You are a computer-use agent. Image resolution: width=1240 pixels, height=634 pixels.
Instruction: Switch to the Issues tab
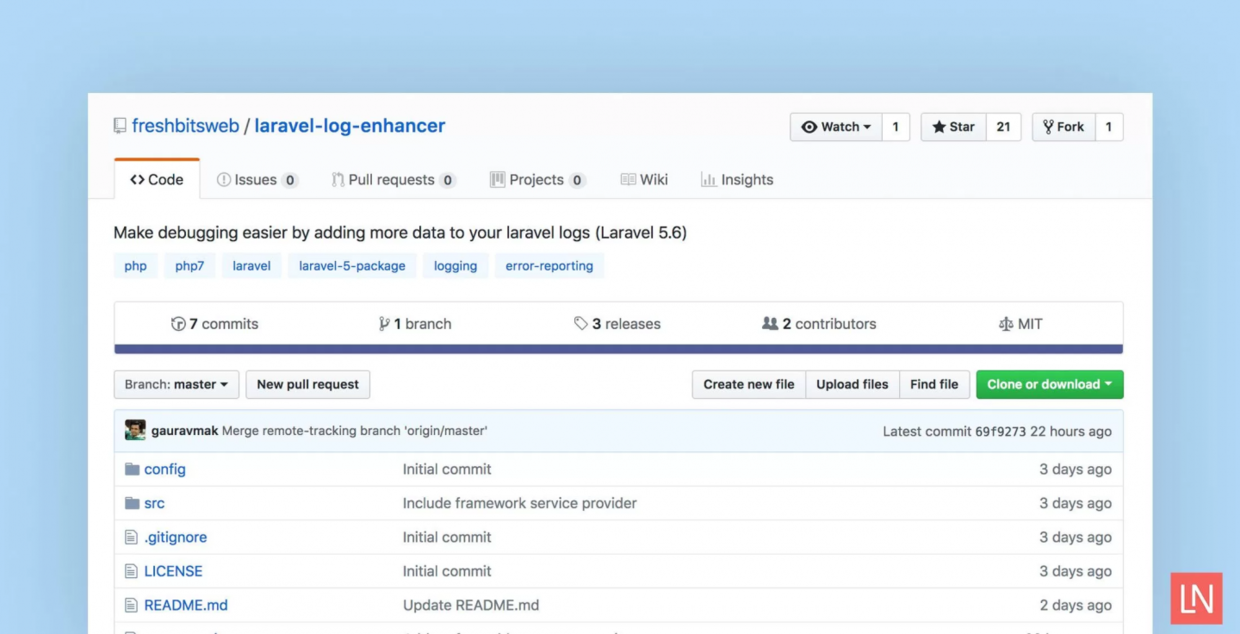[x=257, y=180]
